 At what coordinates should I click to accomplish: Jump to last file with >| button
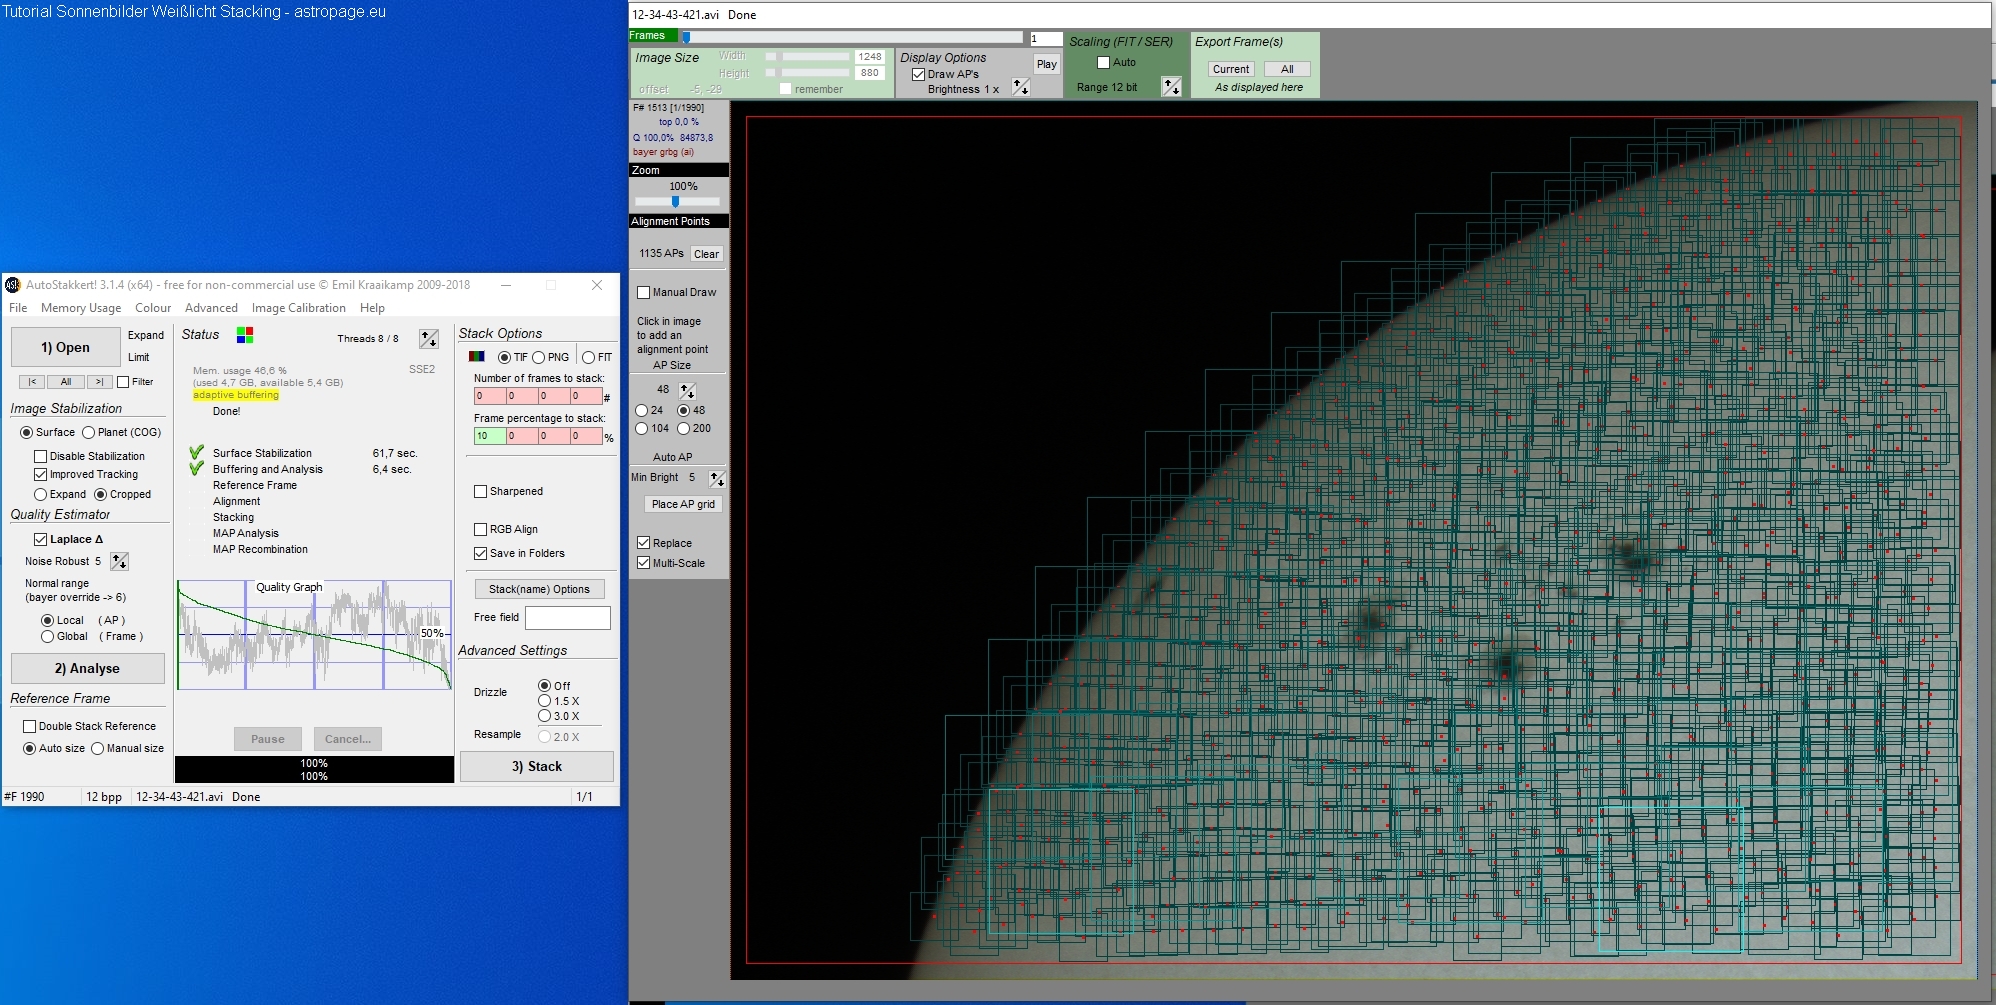pos(99,382)
